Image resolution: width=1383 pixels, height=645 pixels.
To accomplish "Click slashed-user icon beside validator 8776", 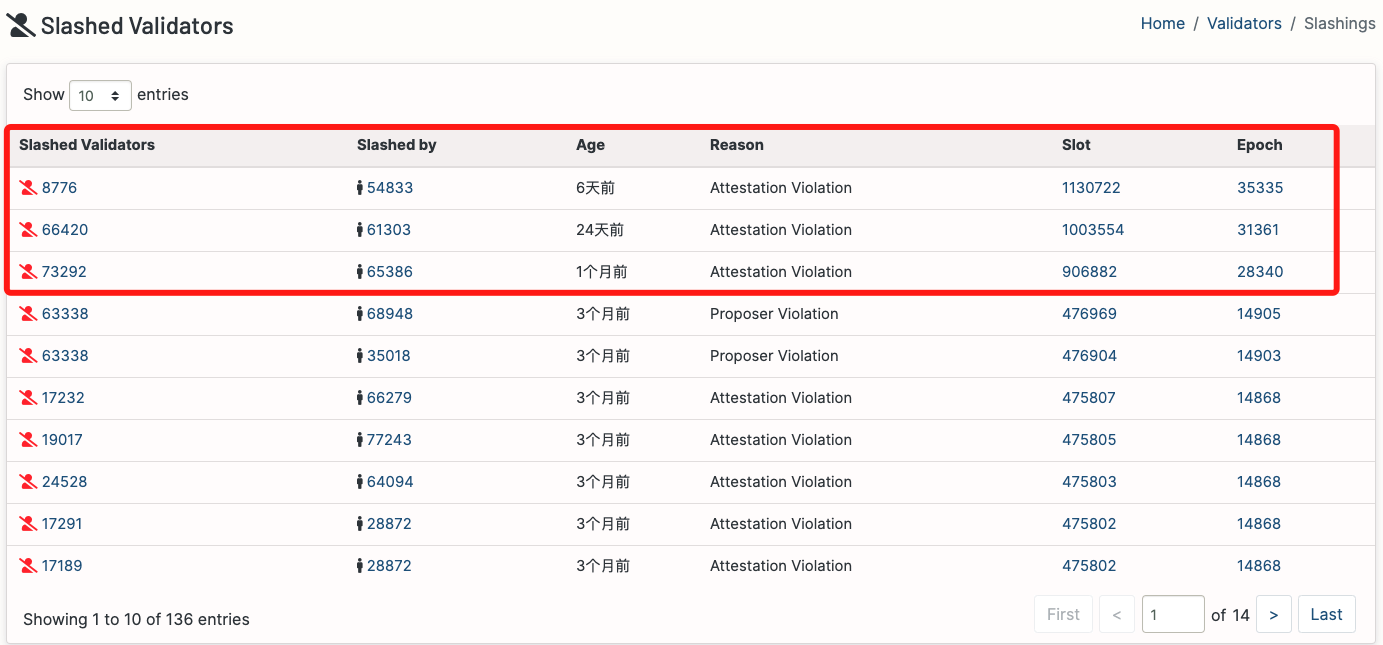I will pos(28,188).
